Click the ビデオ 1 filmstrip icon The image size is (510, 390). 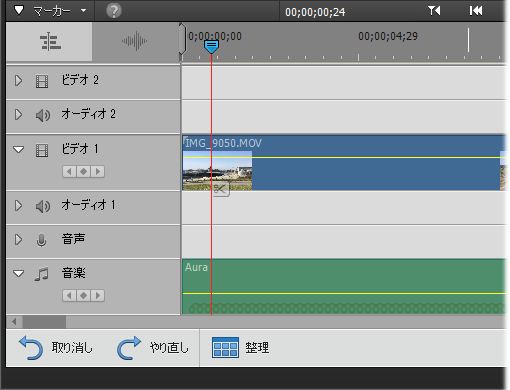point(42,150)
